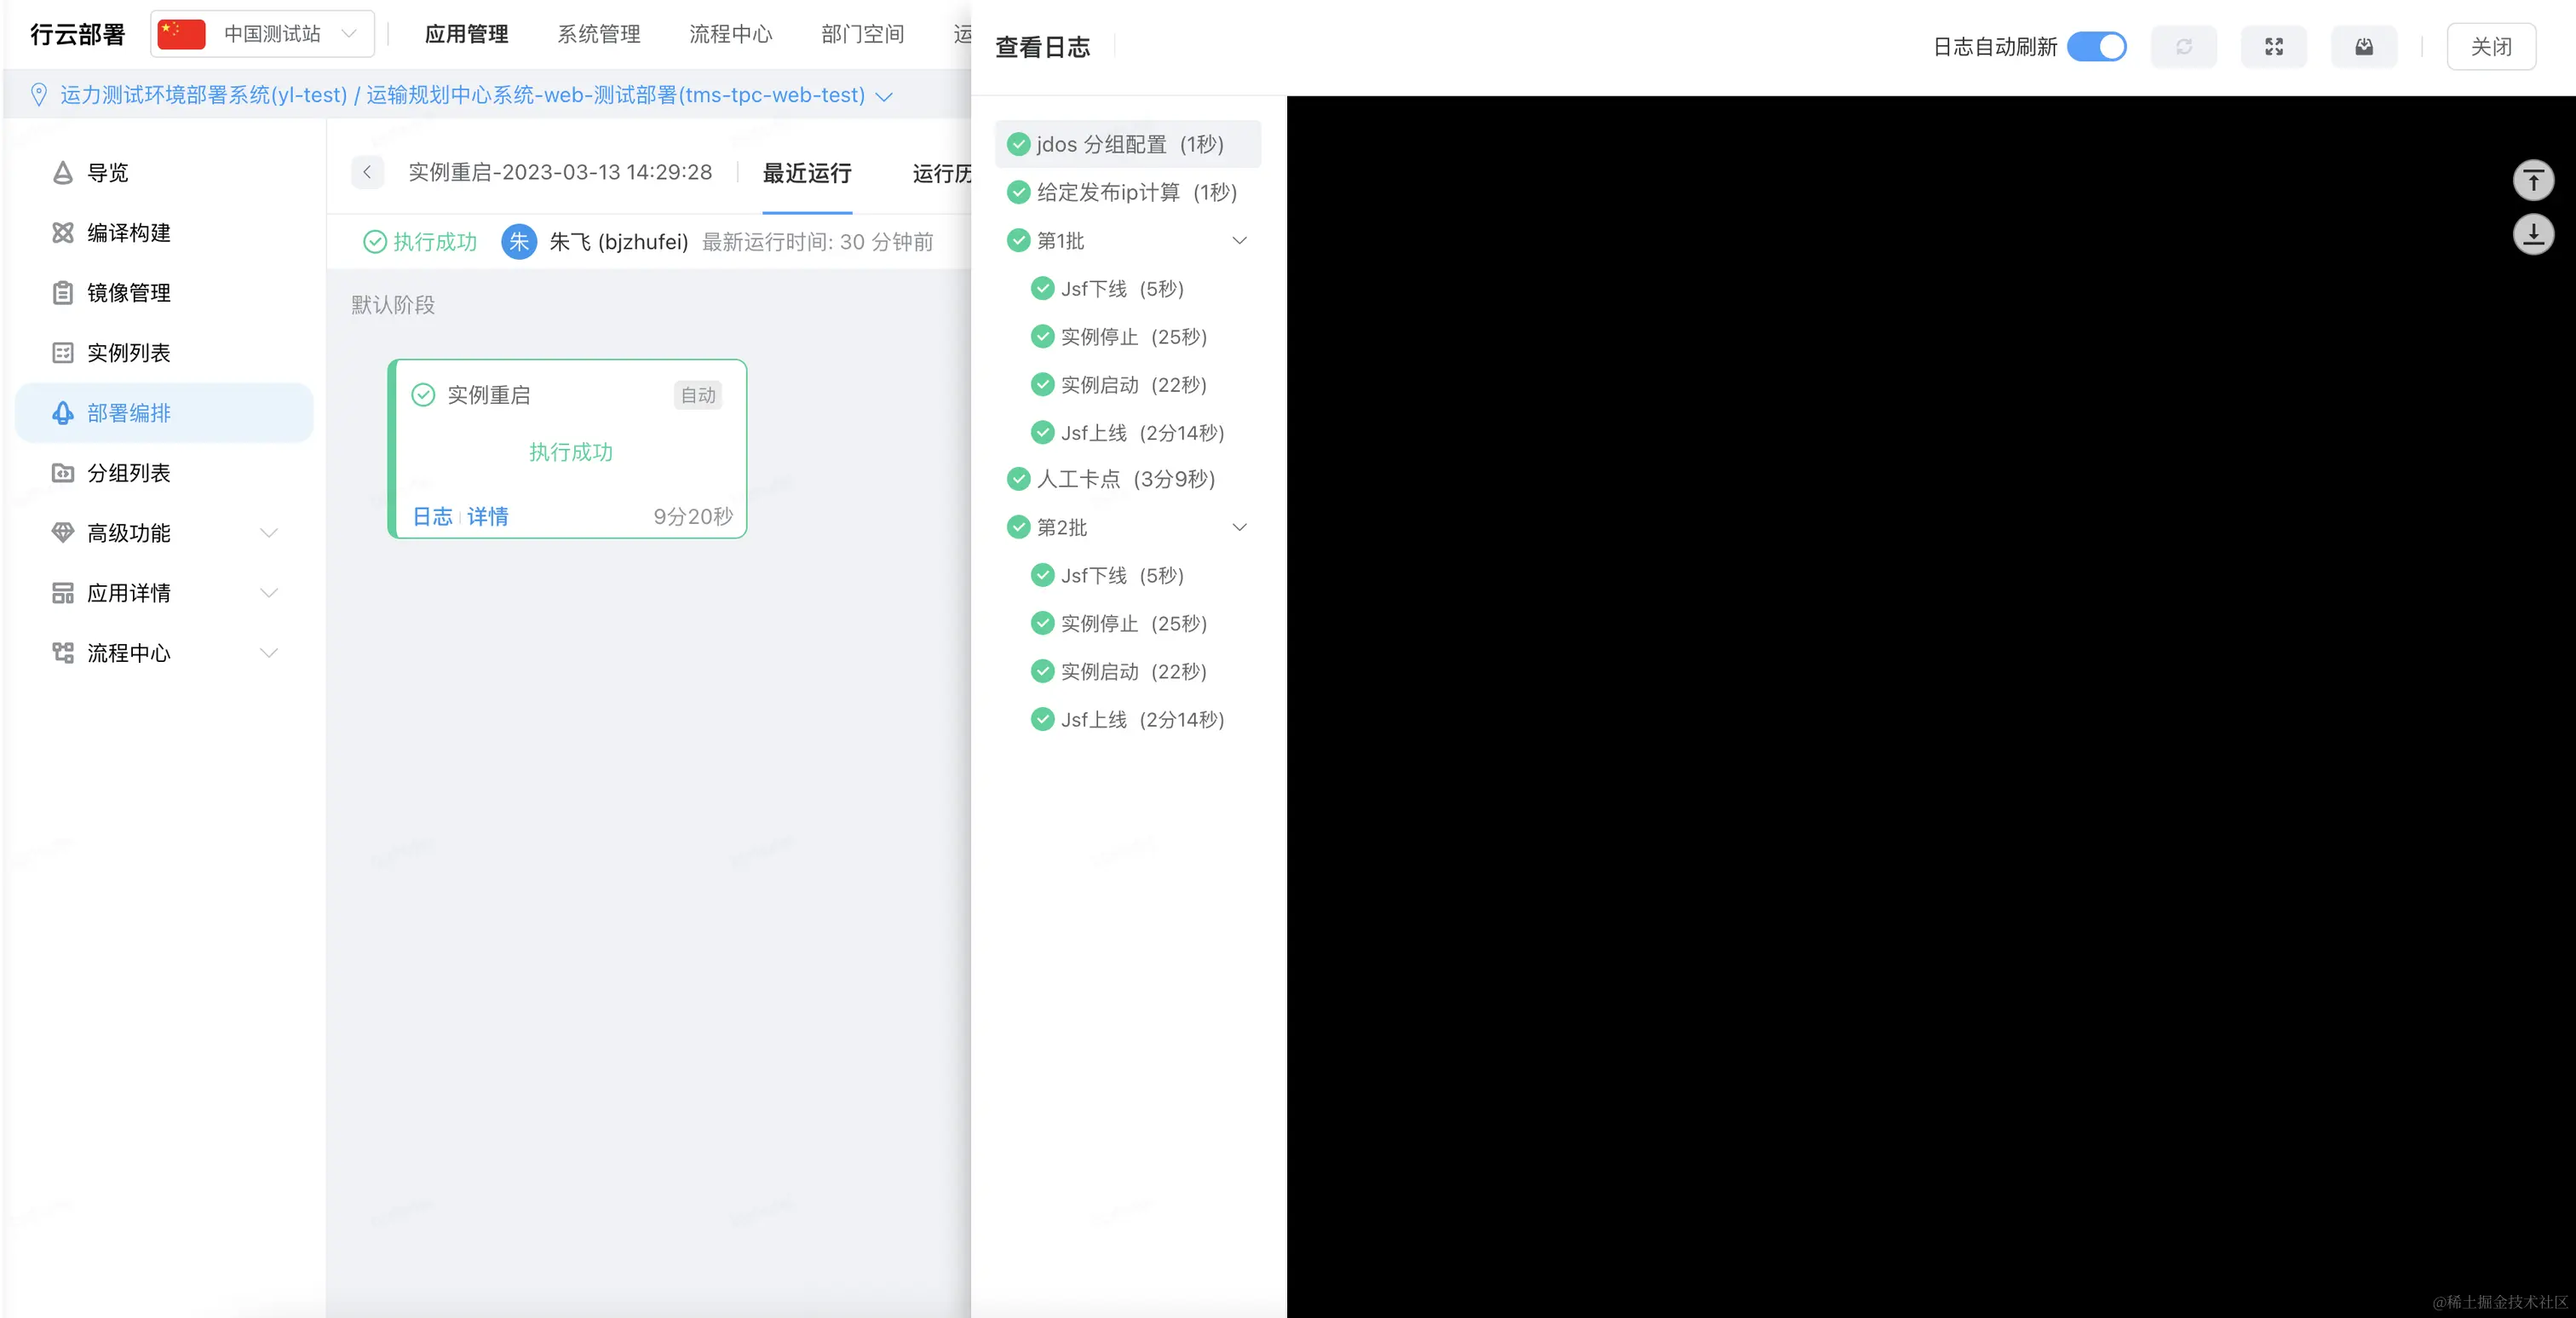The width and height of the screenshot is (2576, 1318).
Task: Click the fullscreen expand log icon
Action: (x=2273, y=47)
